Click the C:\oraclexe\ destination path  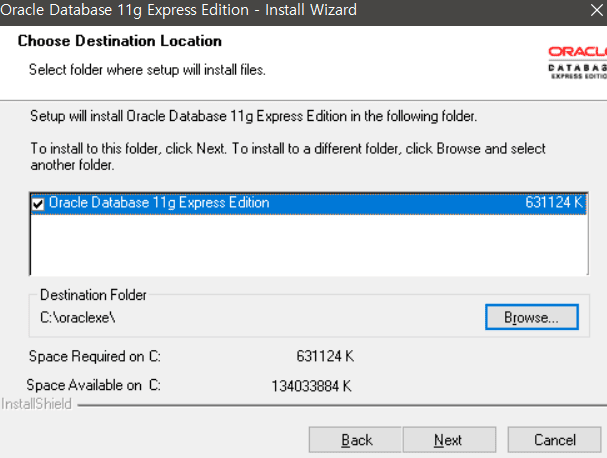[x=77, y=317]
